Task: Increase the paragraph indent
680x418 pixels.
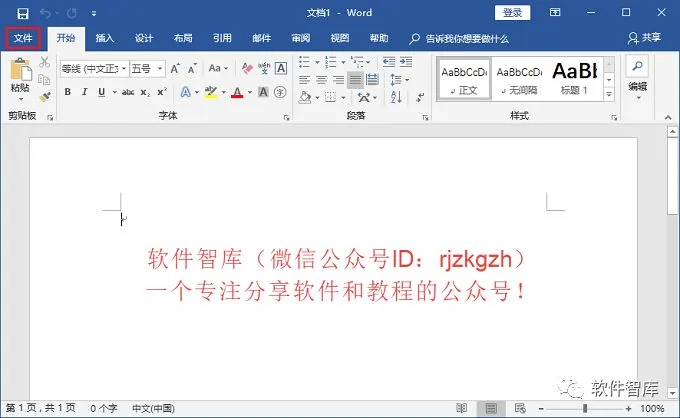Action: coord(406,62)
